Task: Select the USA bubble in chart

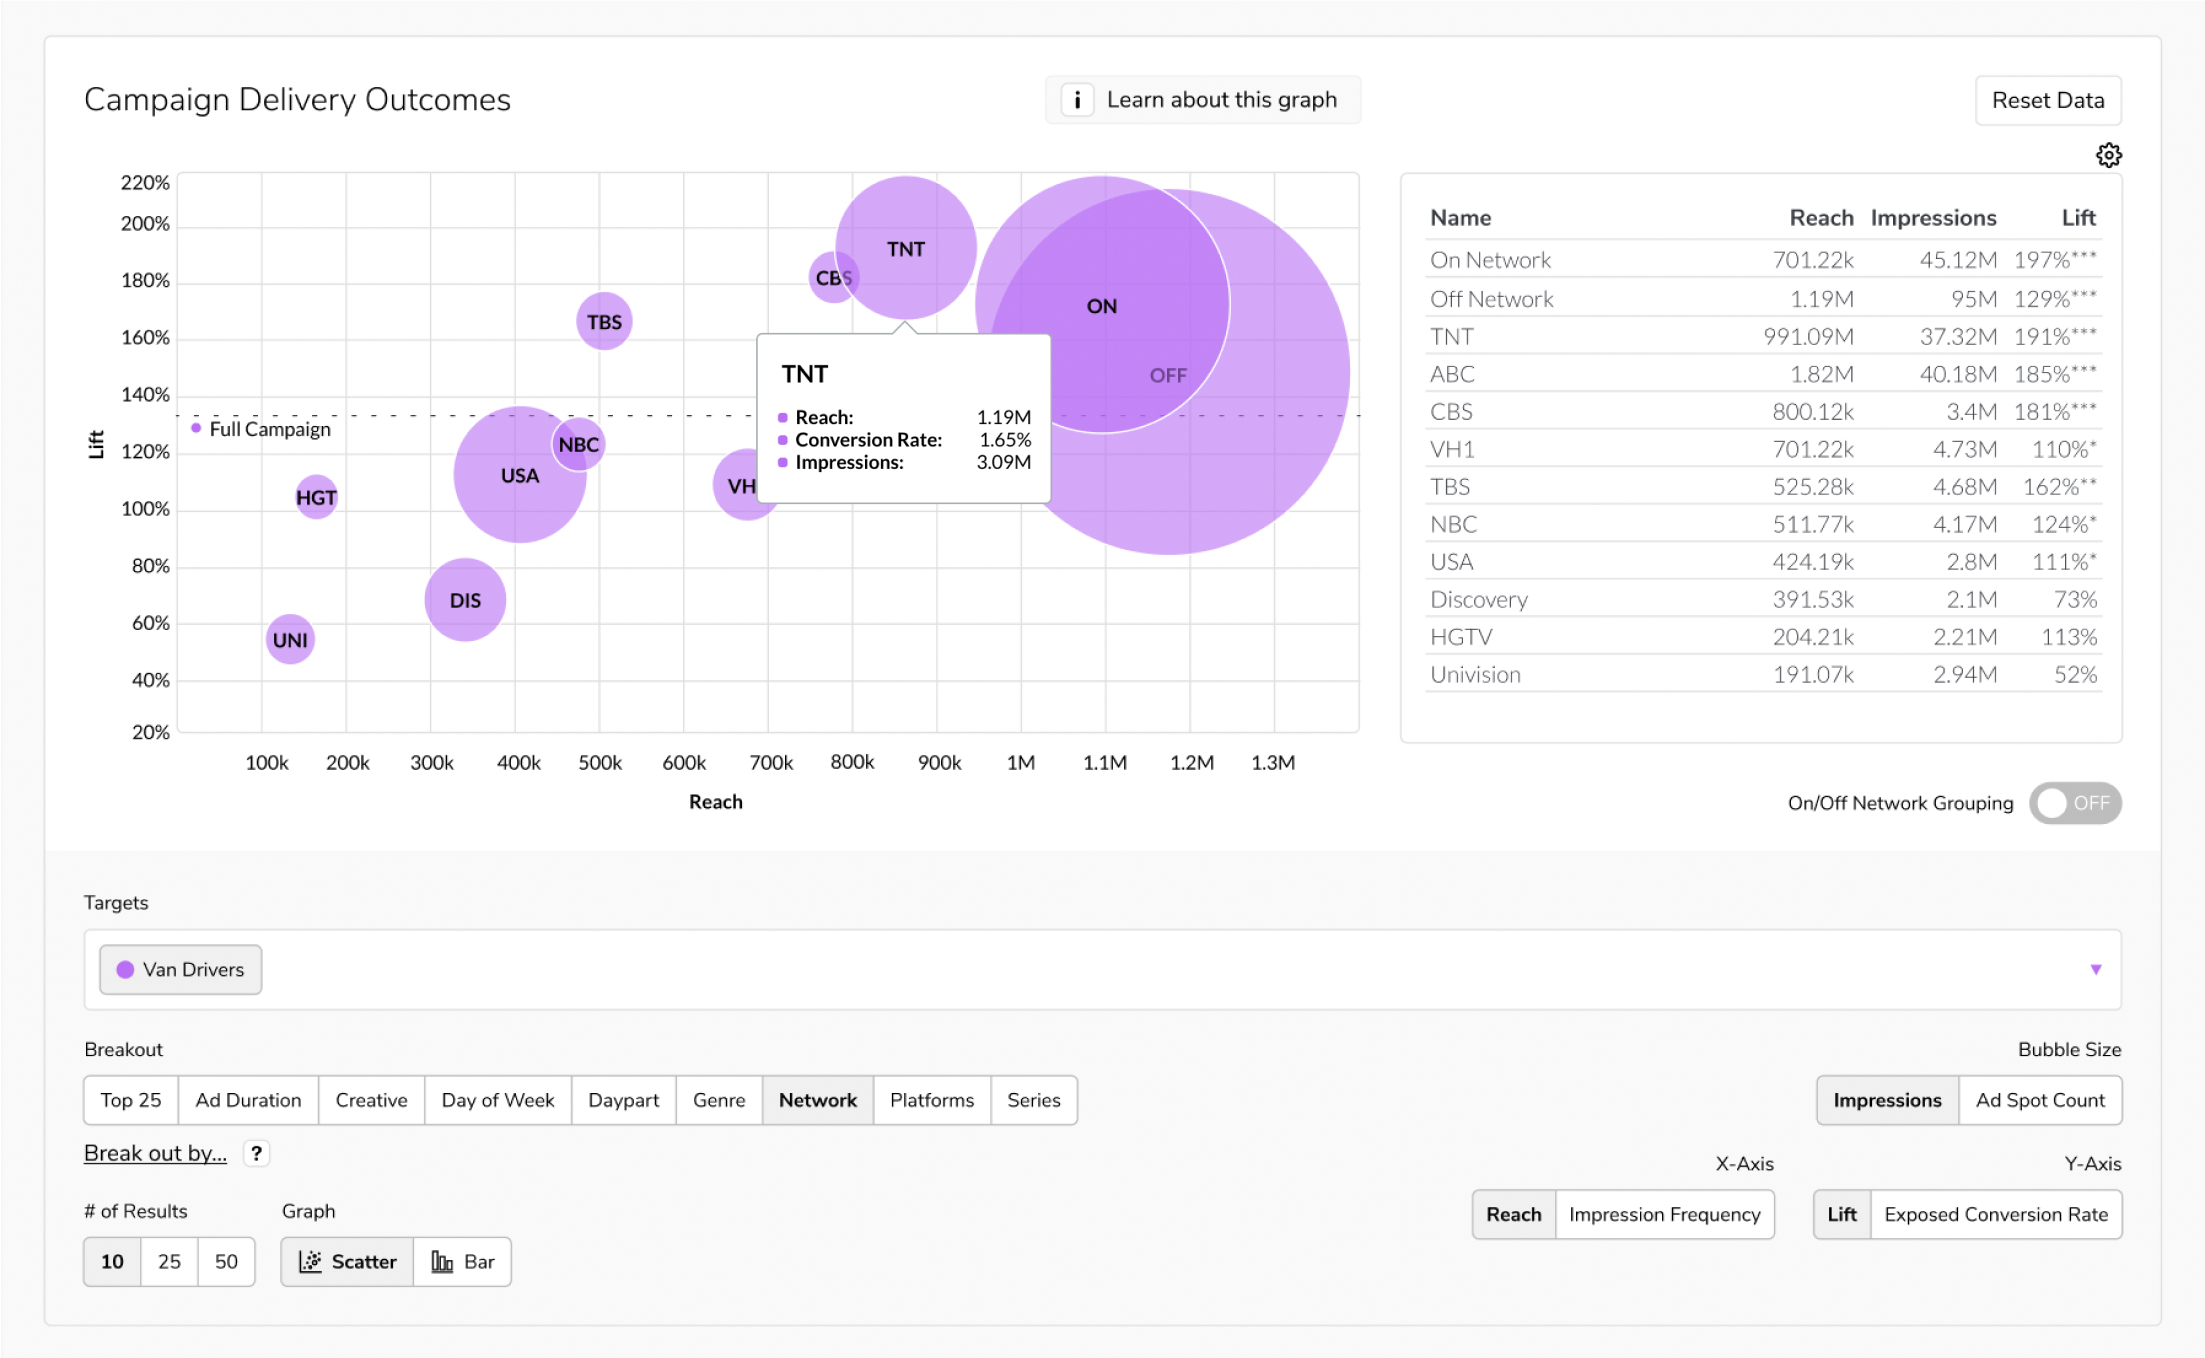Action: [x=519, y=476]
